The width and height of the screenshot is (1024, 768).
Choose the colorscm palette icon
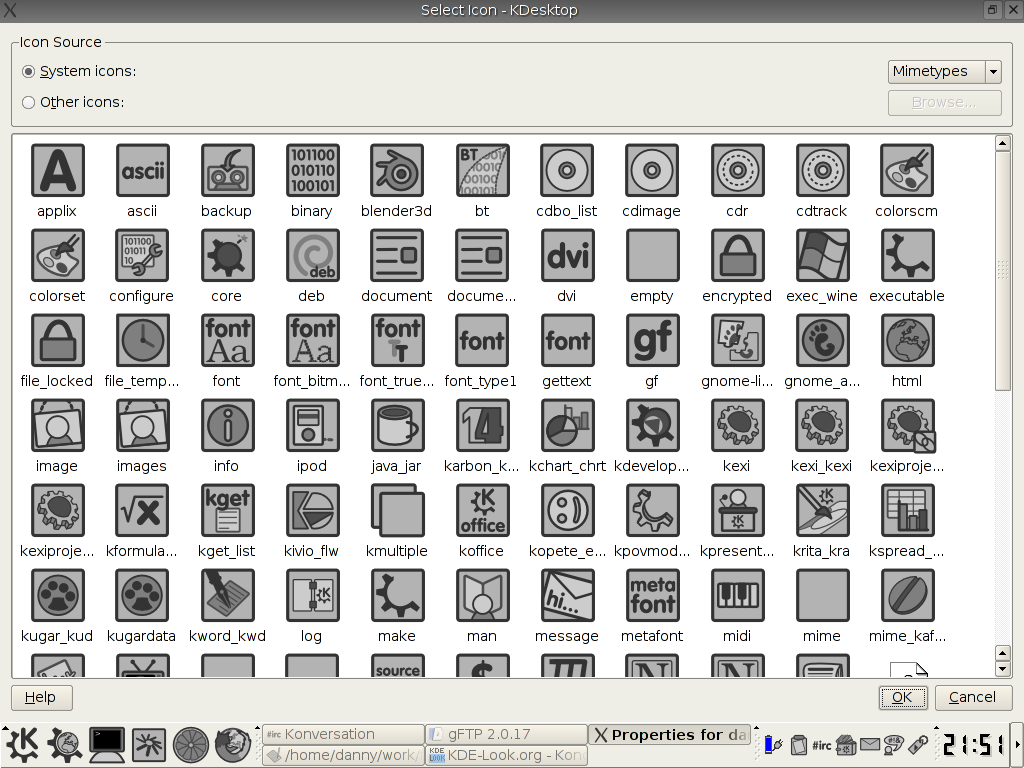coord(907,170)
